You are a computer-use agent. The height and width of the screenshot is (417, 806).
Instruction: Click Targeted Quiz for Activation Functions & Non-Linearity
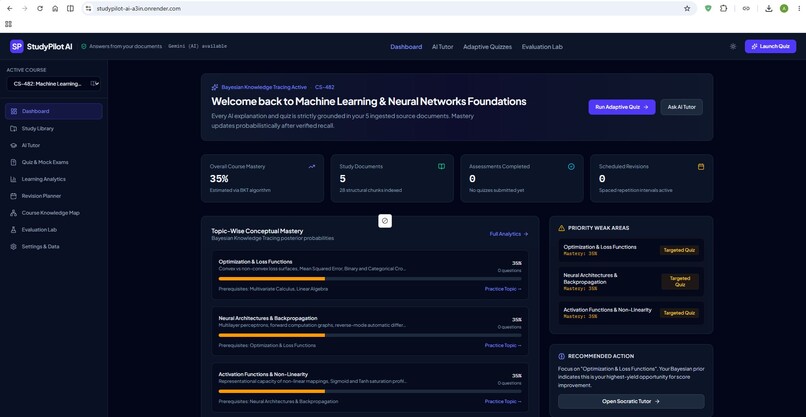[x=679, y=313]
